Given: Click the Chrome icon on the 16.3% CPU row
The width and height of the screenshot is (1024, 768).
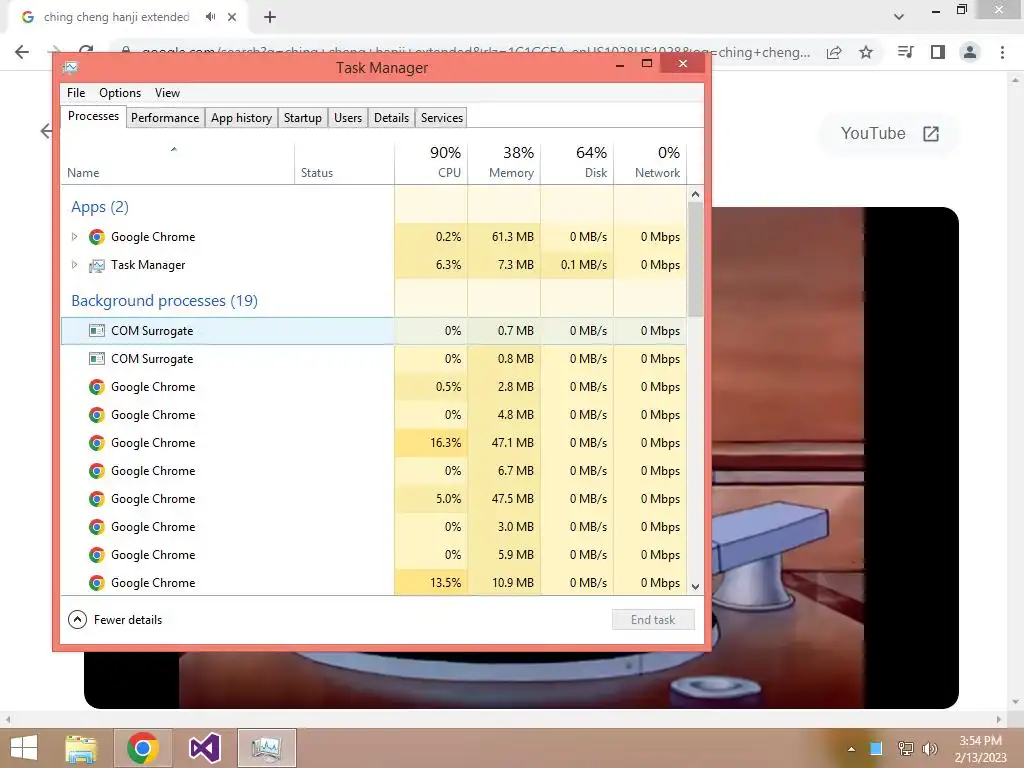Looking at the screenshot, I should pyautogui.click(x=97, y=443).
